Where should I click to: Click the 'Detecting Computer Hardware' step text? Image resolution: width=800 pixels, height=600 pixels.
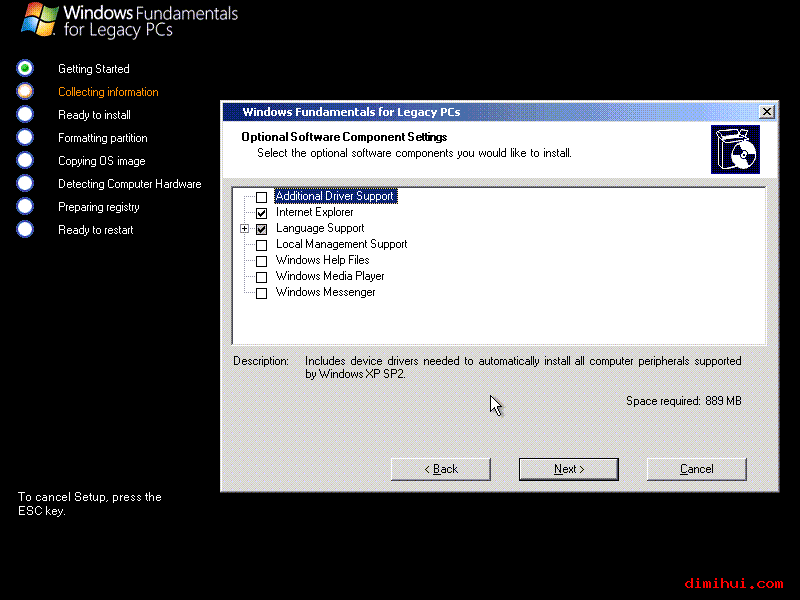[x=130, y=184]
